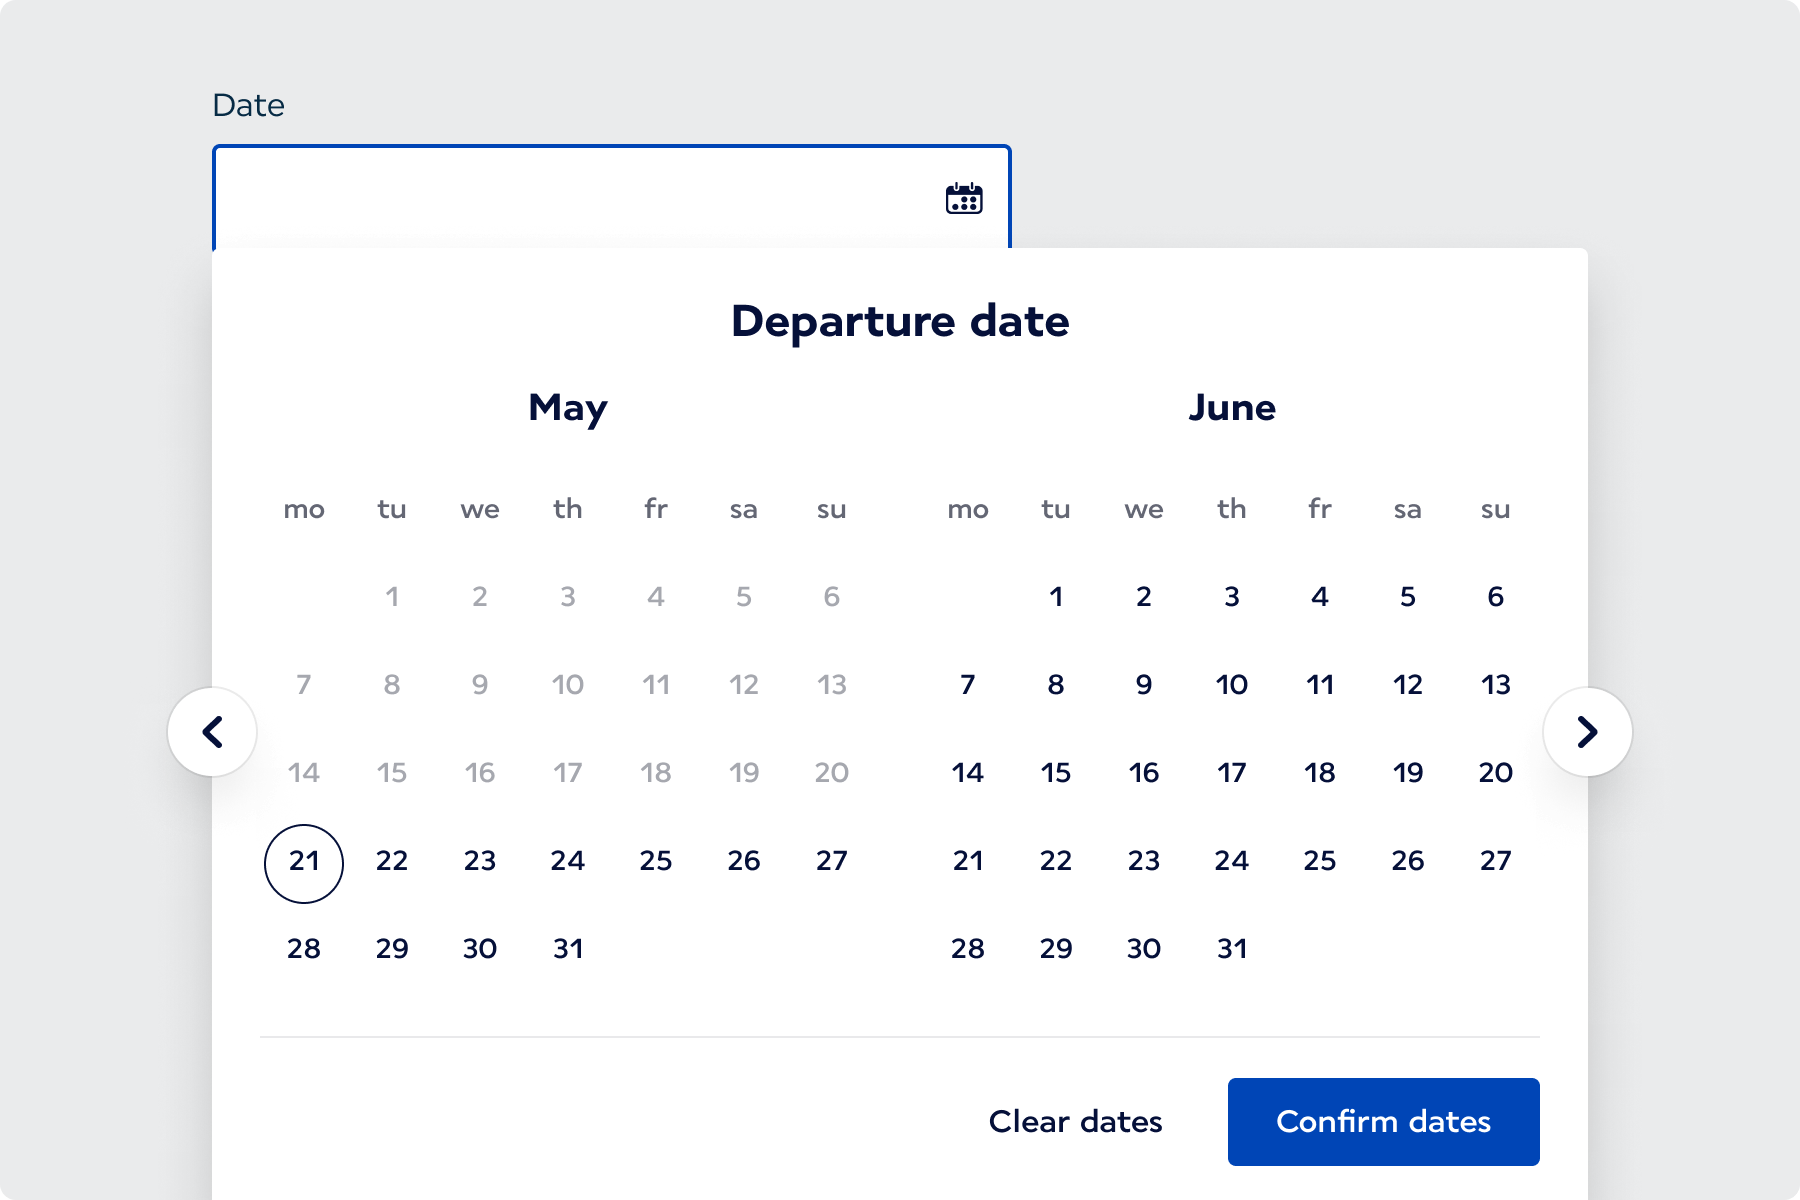This screenshot has height=1200, width=1800.
Task: Click the June month heading
Action: click(x=1232, y=407)
